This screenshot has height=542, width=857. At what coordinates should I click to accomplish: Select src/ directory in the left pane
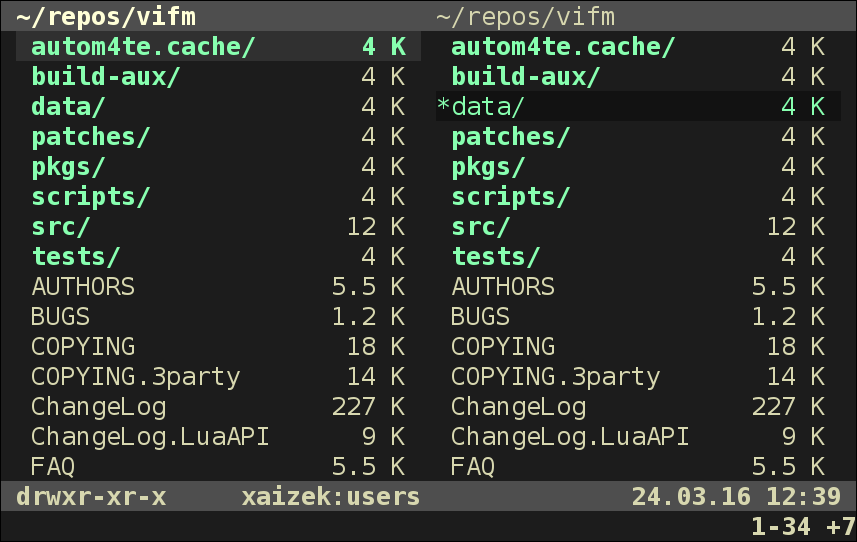(x=219, y=227)
